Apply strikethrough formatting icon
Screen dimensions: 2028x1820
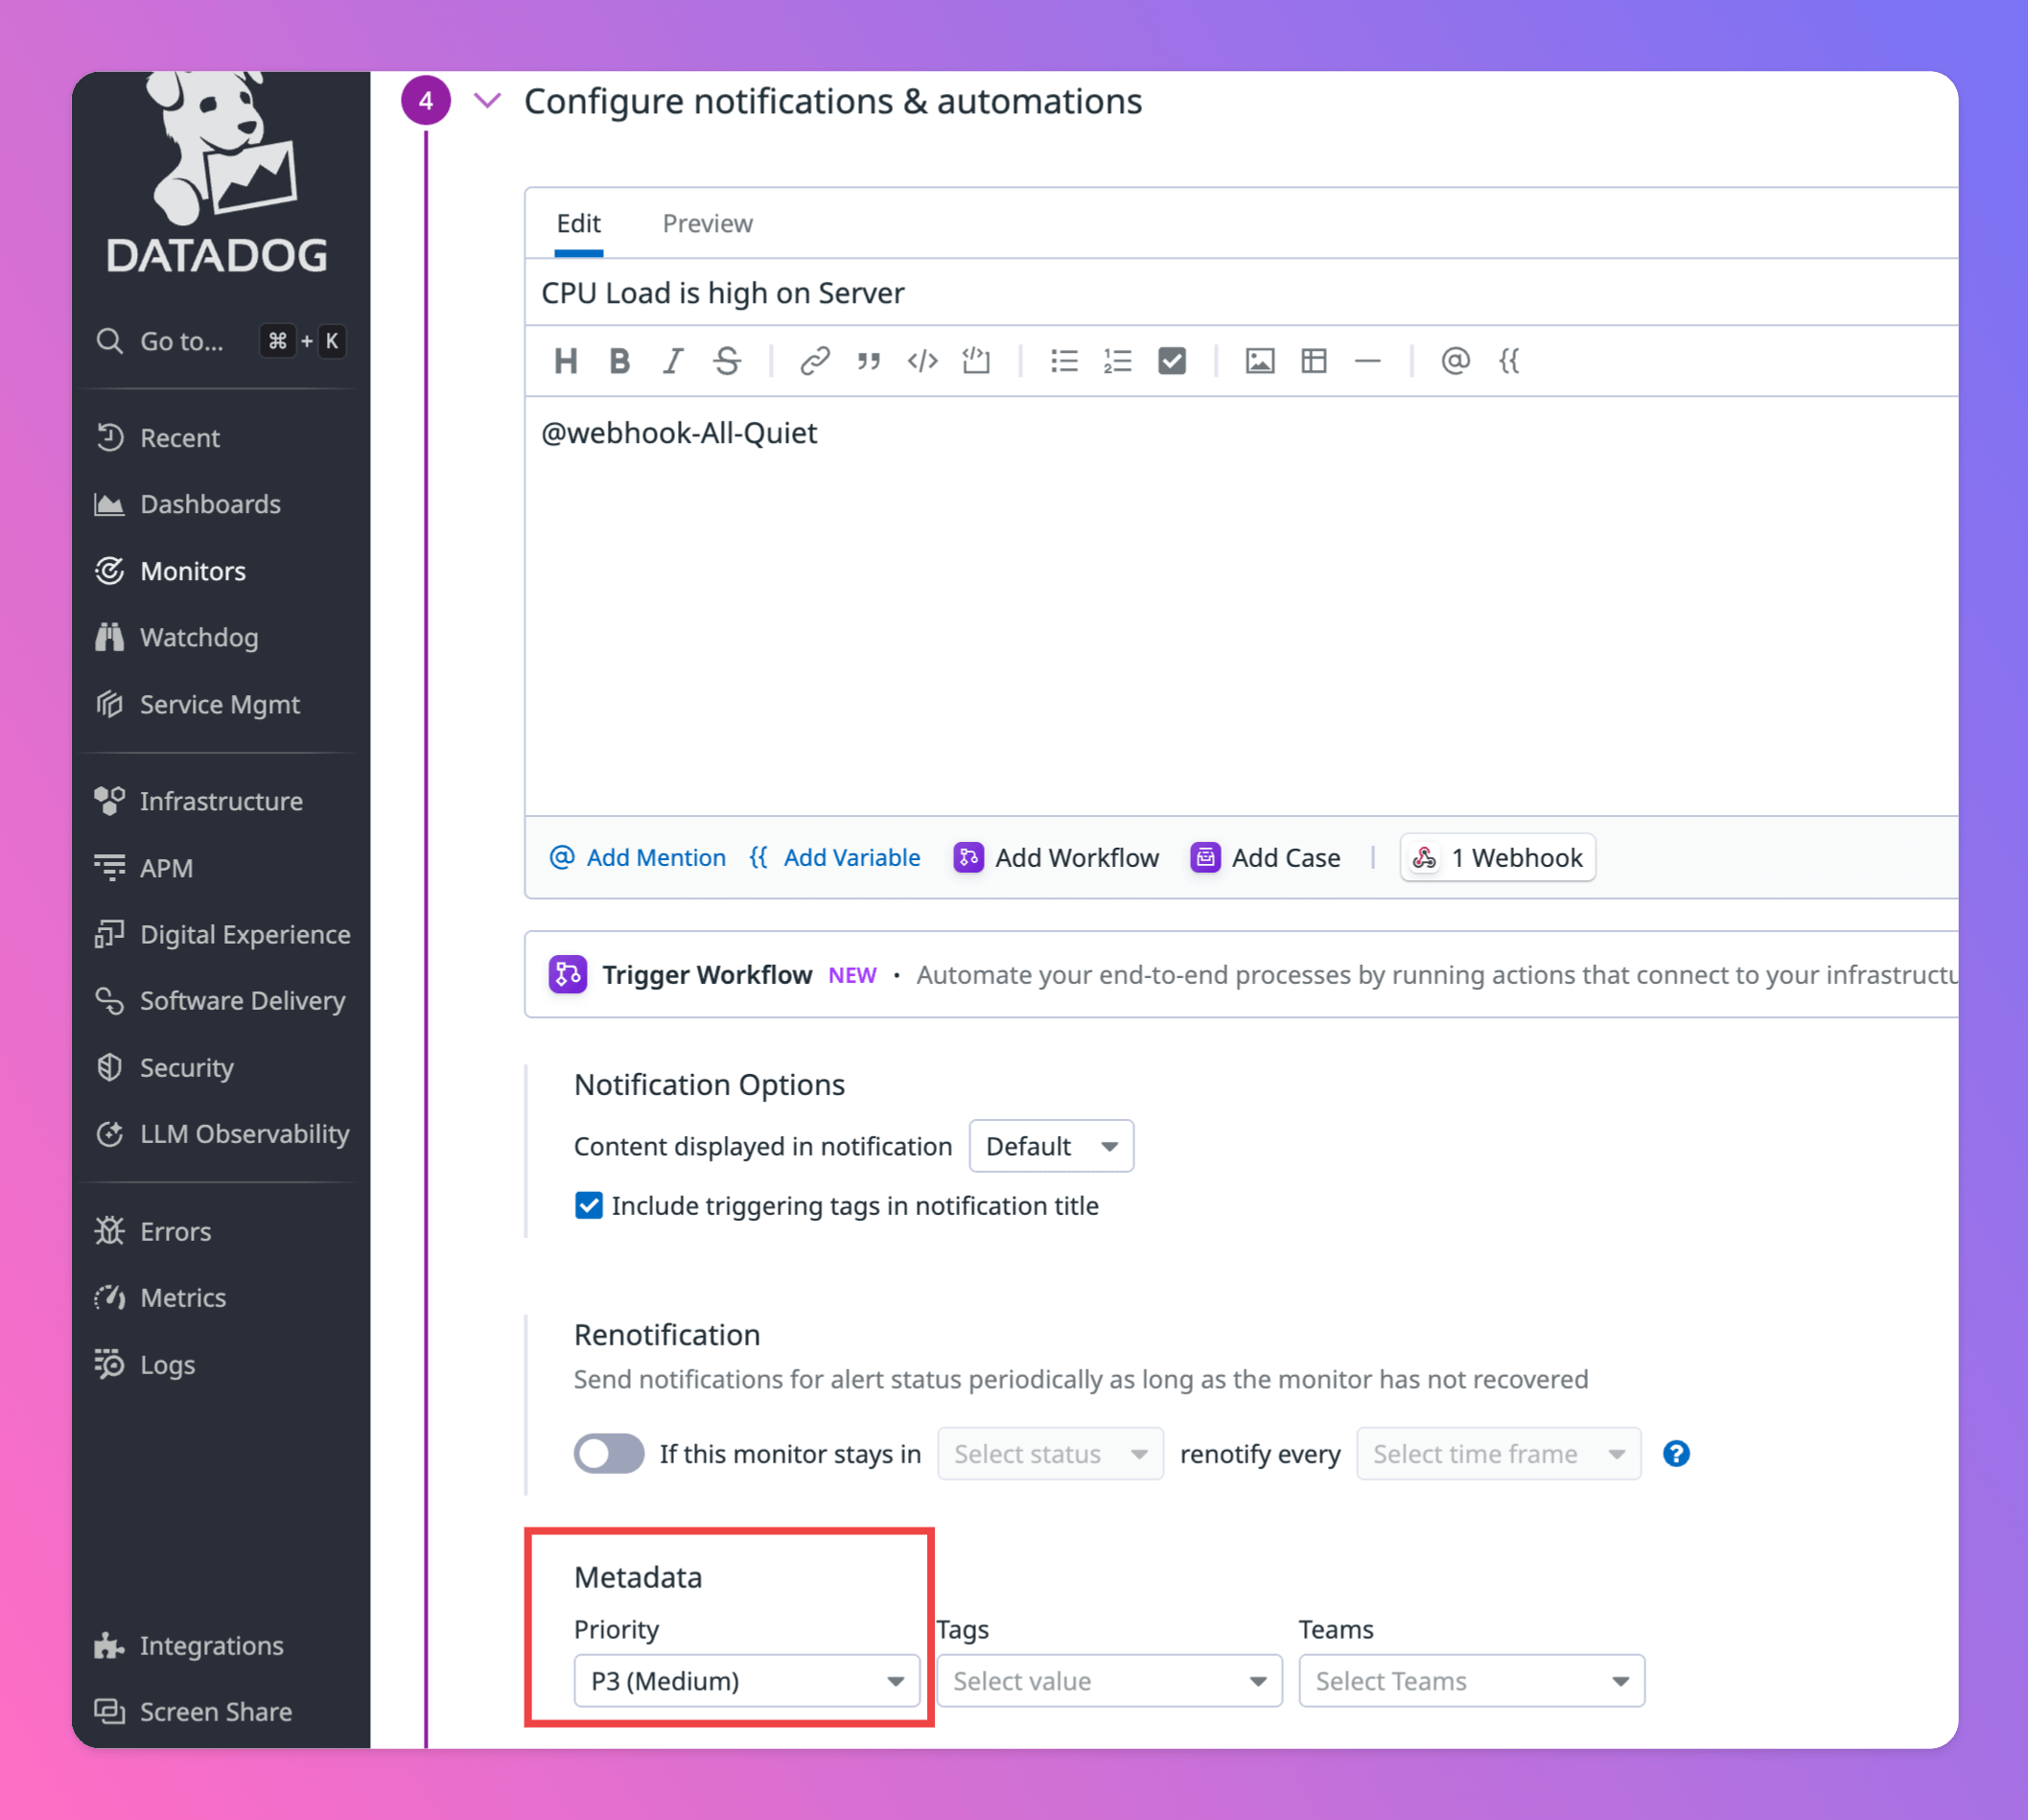[727, 361]
